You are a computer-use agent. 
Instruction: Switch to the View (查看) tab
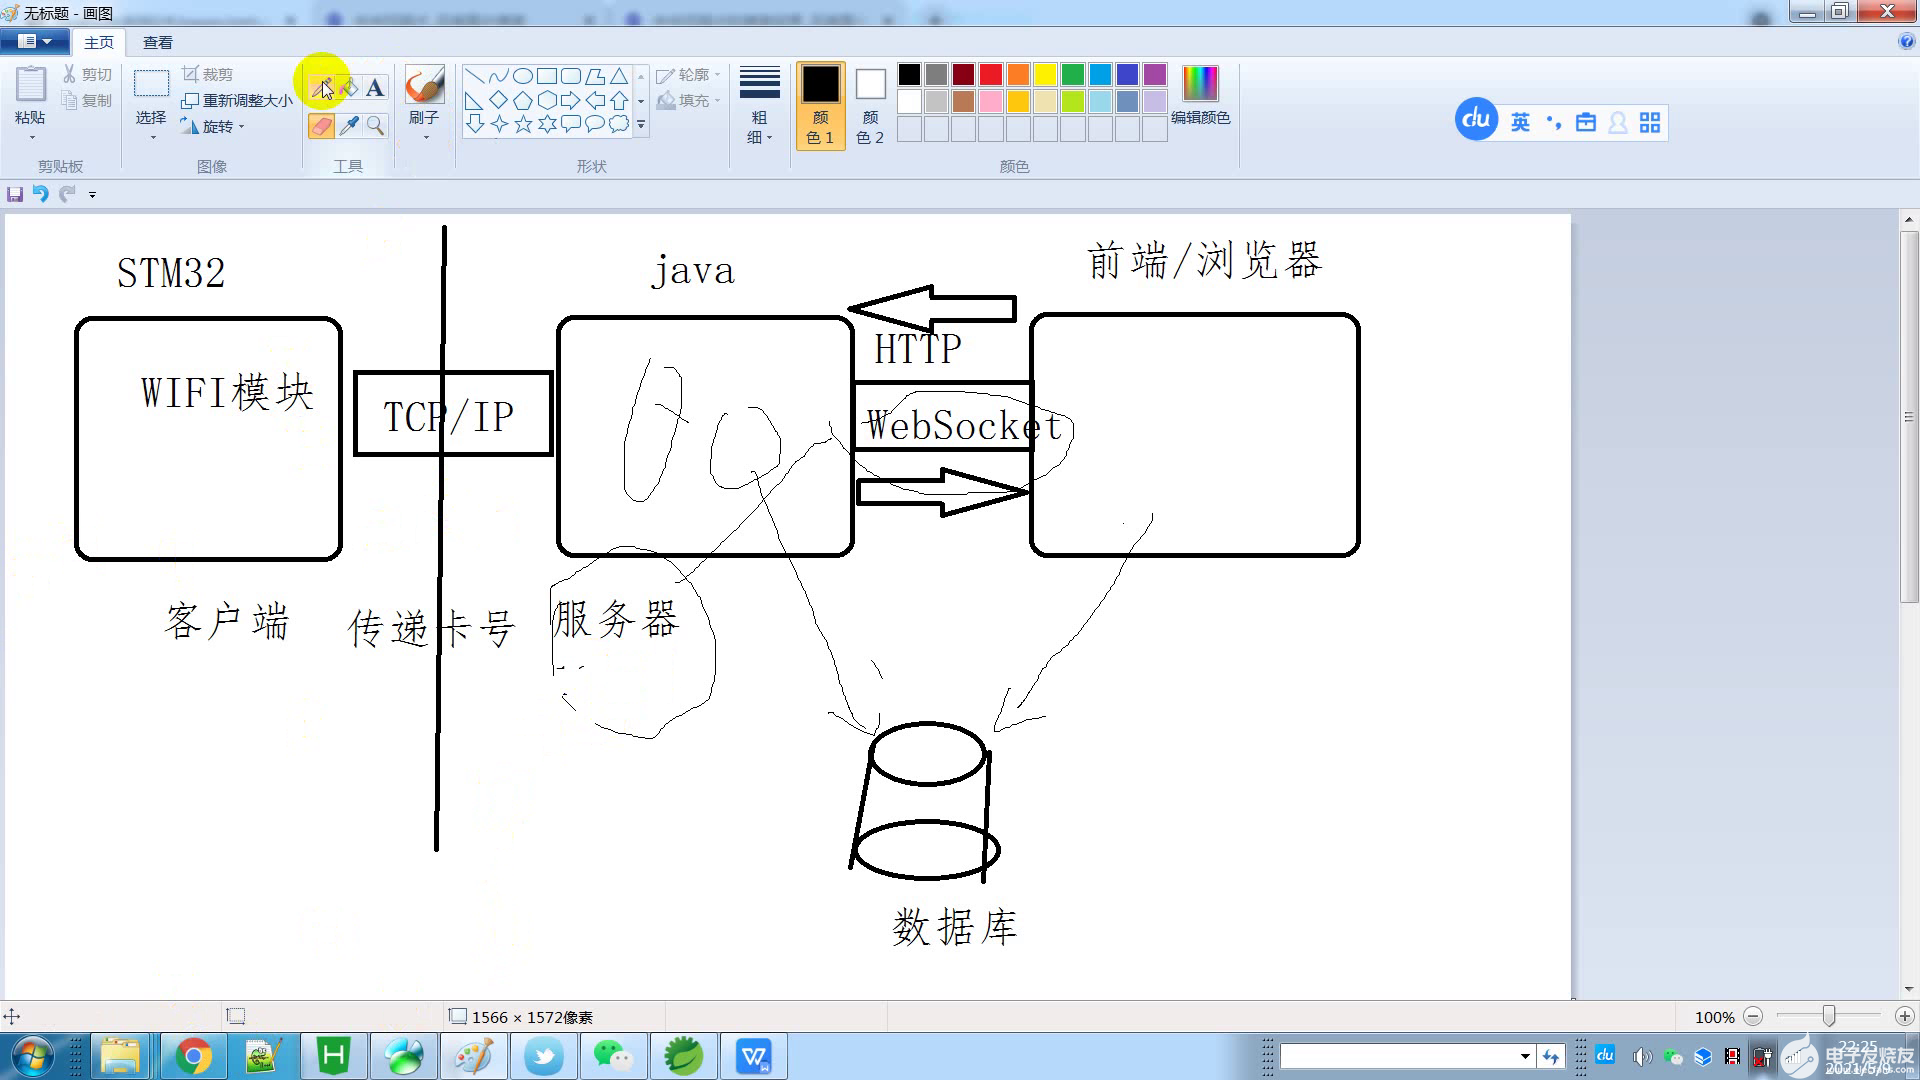click(157, 43)
